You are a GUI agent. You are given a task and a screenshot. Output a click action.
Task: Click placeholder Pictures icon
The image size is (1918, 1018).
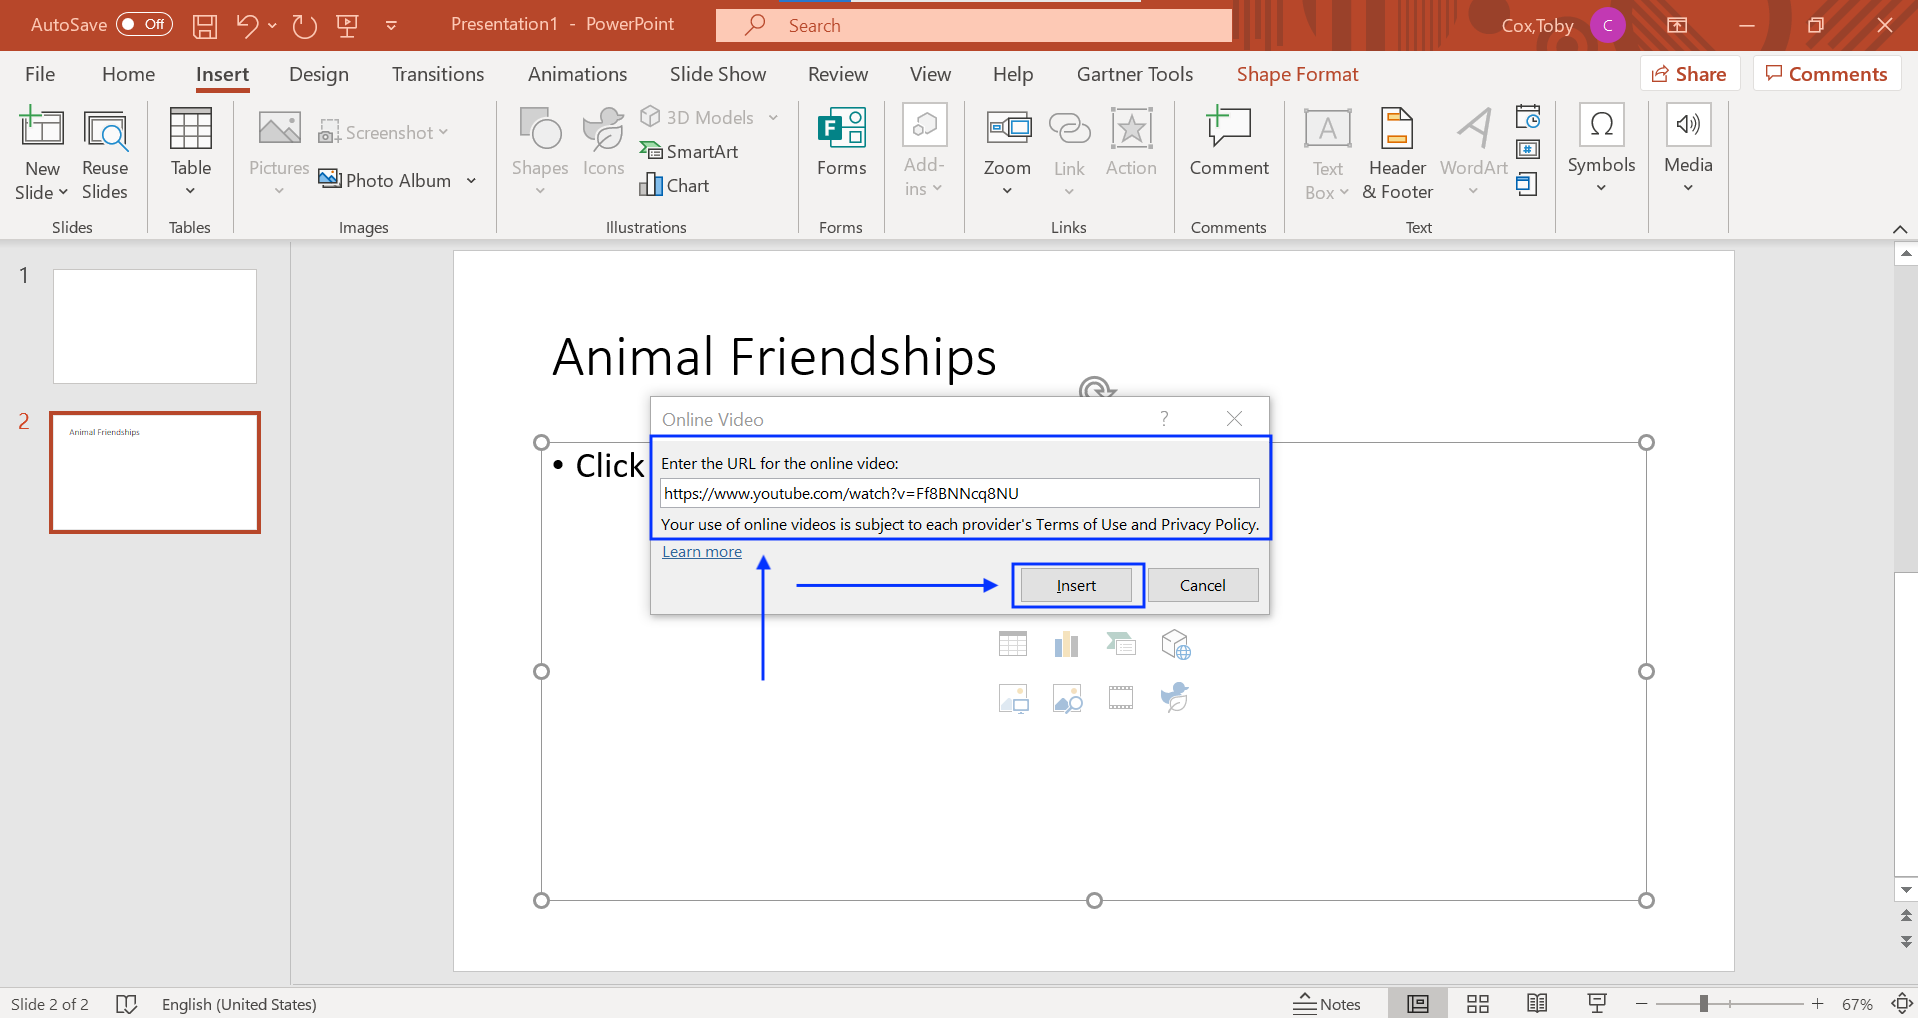(1013, 698)
